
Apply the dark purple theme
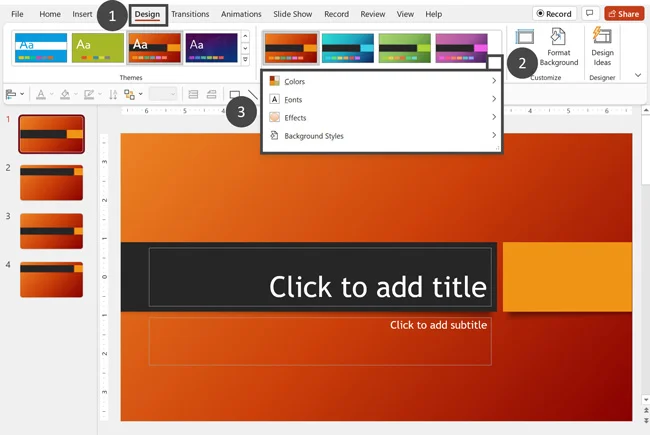211,48
